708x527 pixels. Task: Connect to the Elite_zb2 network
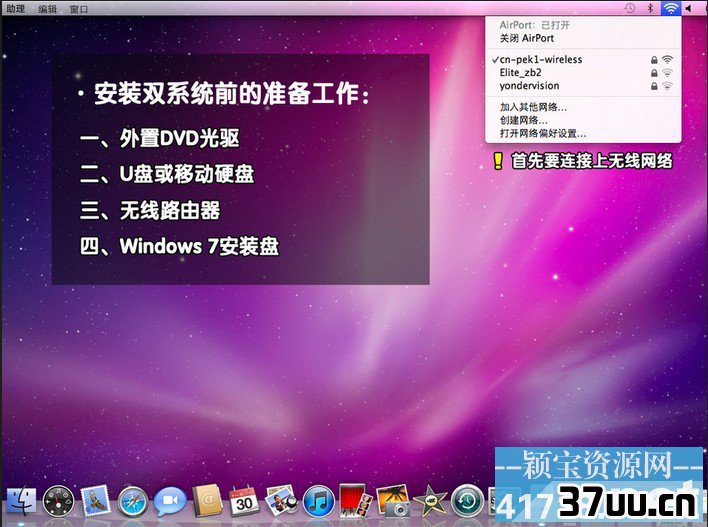(x=583, y=73)
